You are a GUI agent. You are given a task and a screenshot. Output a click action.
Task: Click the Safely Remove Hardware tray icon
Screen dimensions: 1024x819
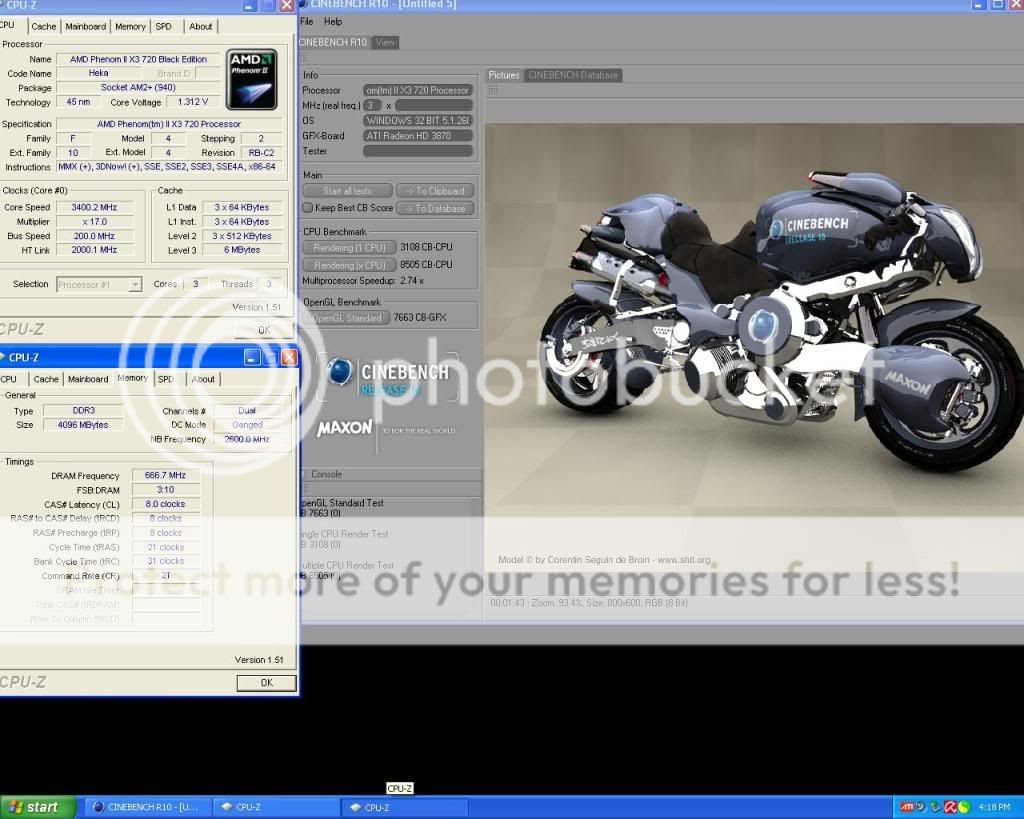pos(935,807)
